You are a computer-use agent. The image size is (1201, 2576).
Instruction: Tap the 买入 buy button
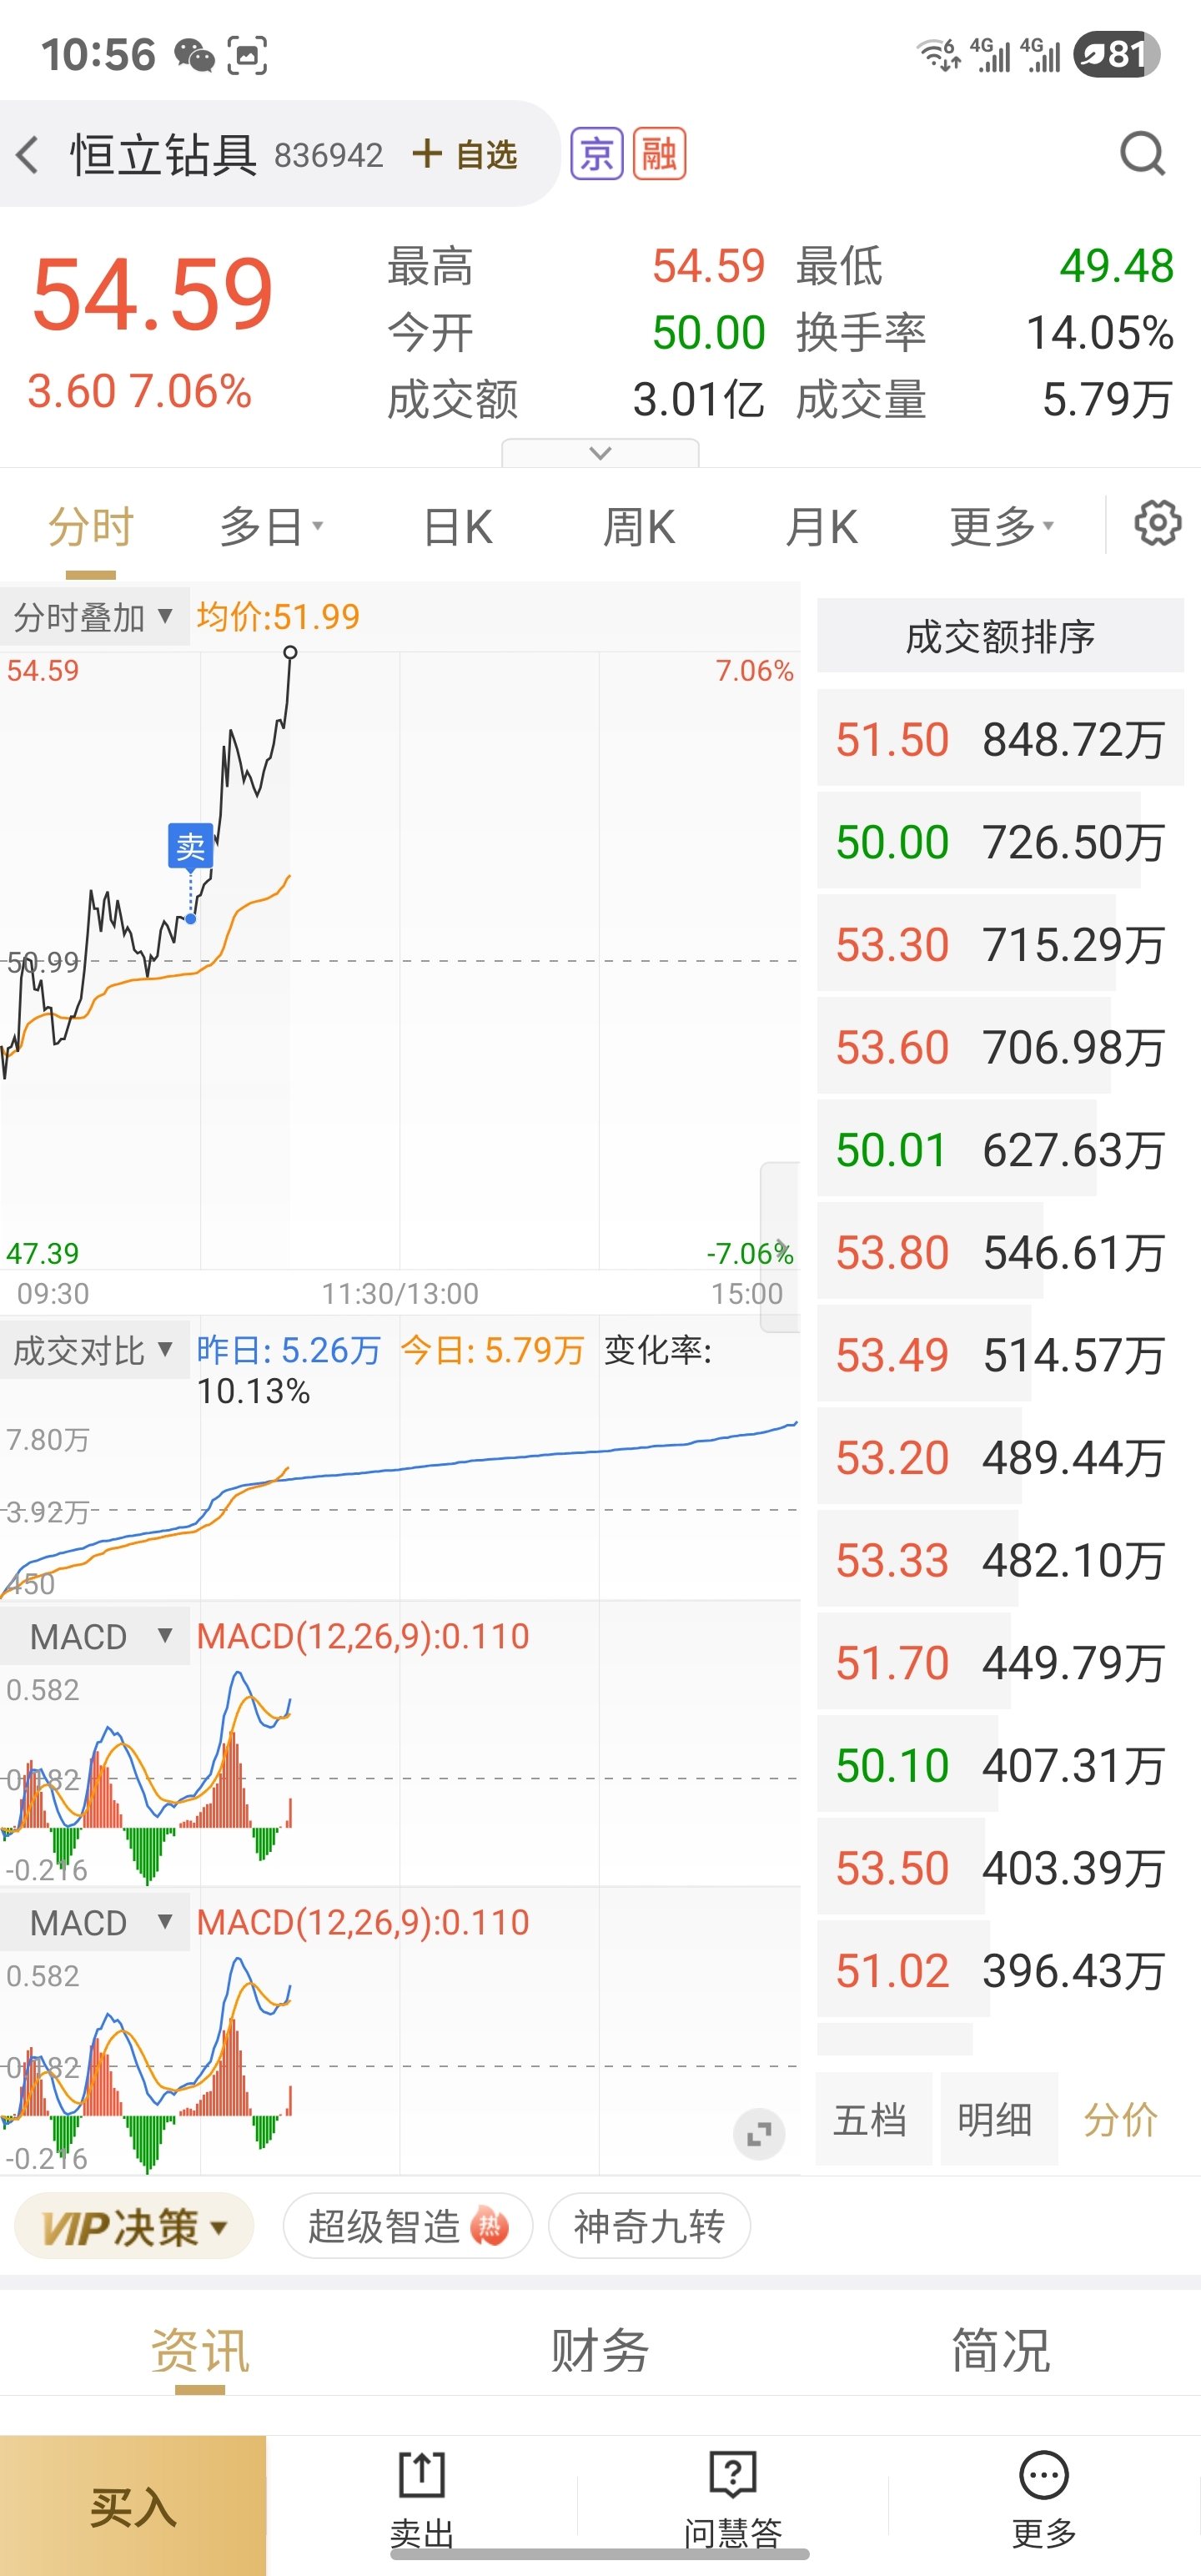[x=133, y=2505]
